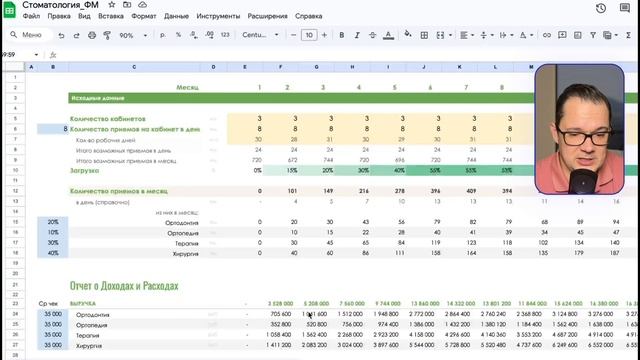Screen dimensions: 640x360
Task: Select cell Загрузка label
Action: pyautogui.click(x=84, y=171)
